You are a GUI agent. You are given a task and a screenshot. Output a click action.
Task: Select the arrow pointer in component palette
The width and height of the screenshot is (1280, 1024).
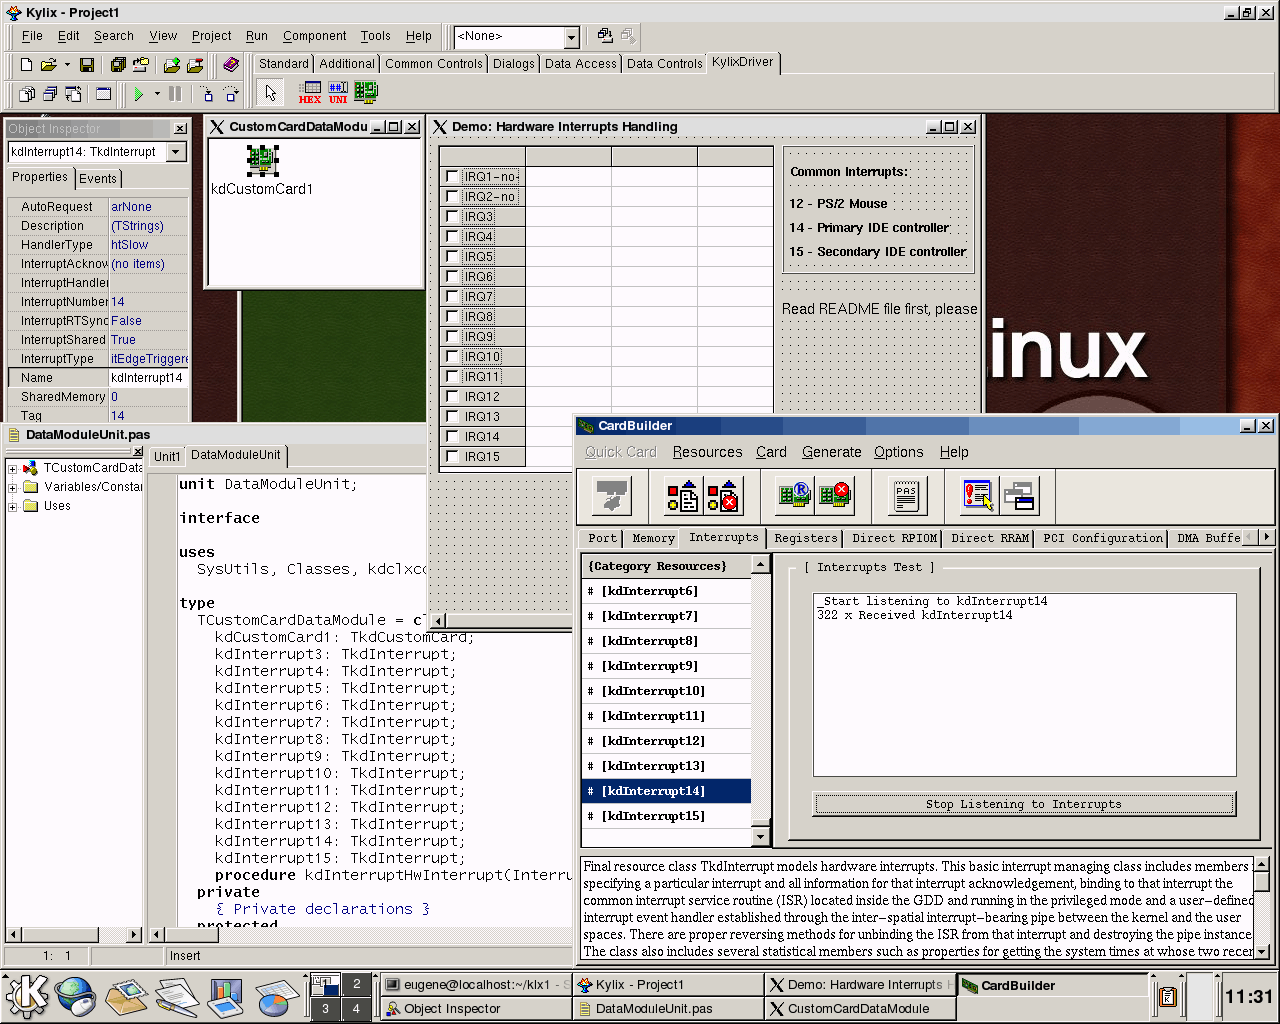point(270,93)
